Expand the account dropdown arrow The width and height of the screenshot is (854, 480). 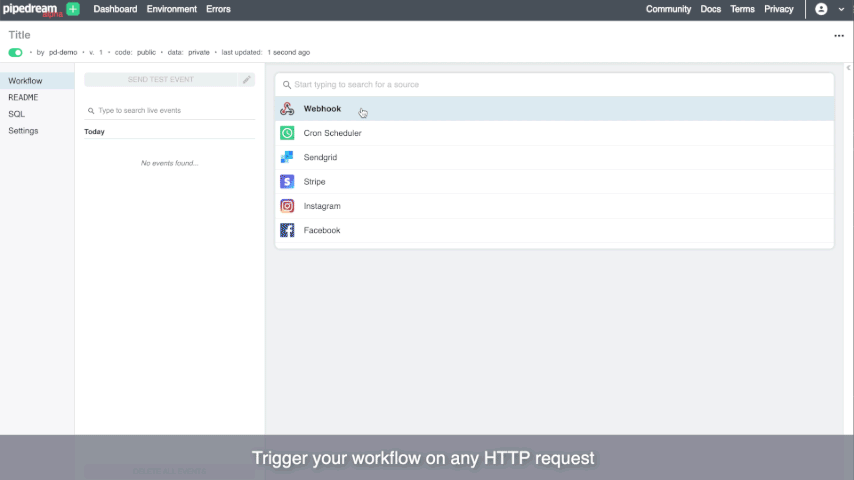[x=841, y=9]
